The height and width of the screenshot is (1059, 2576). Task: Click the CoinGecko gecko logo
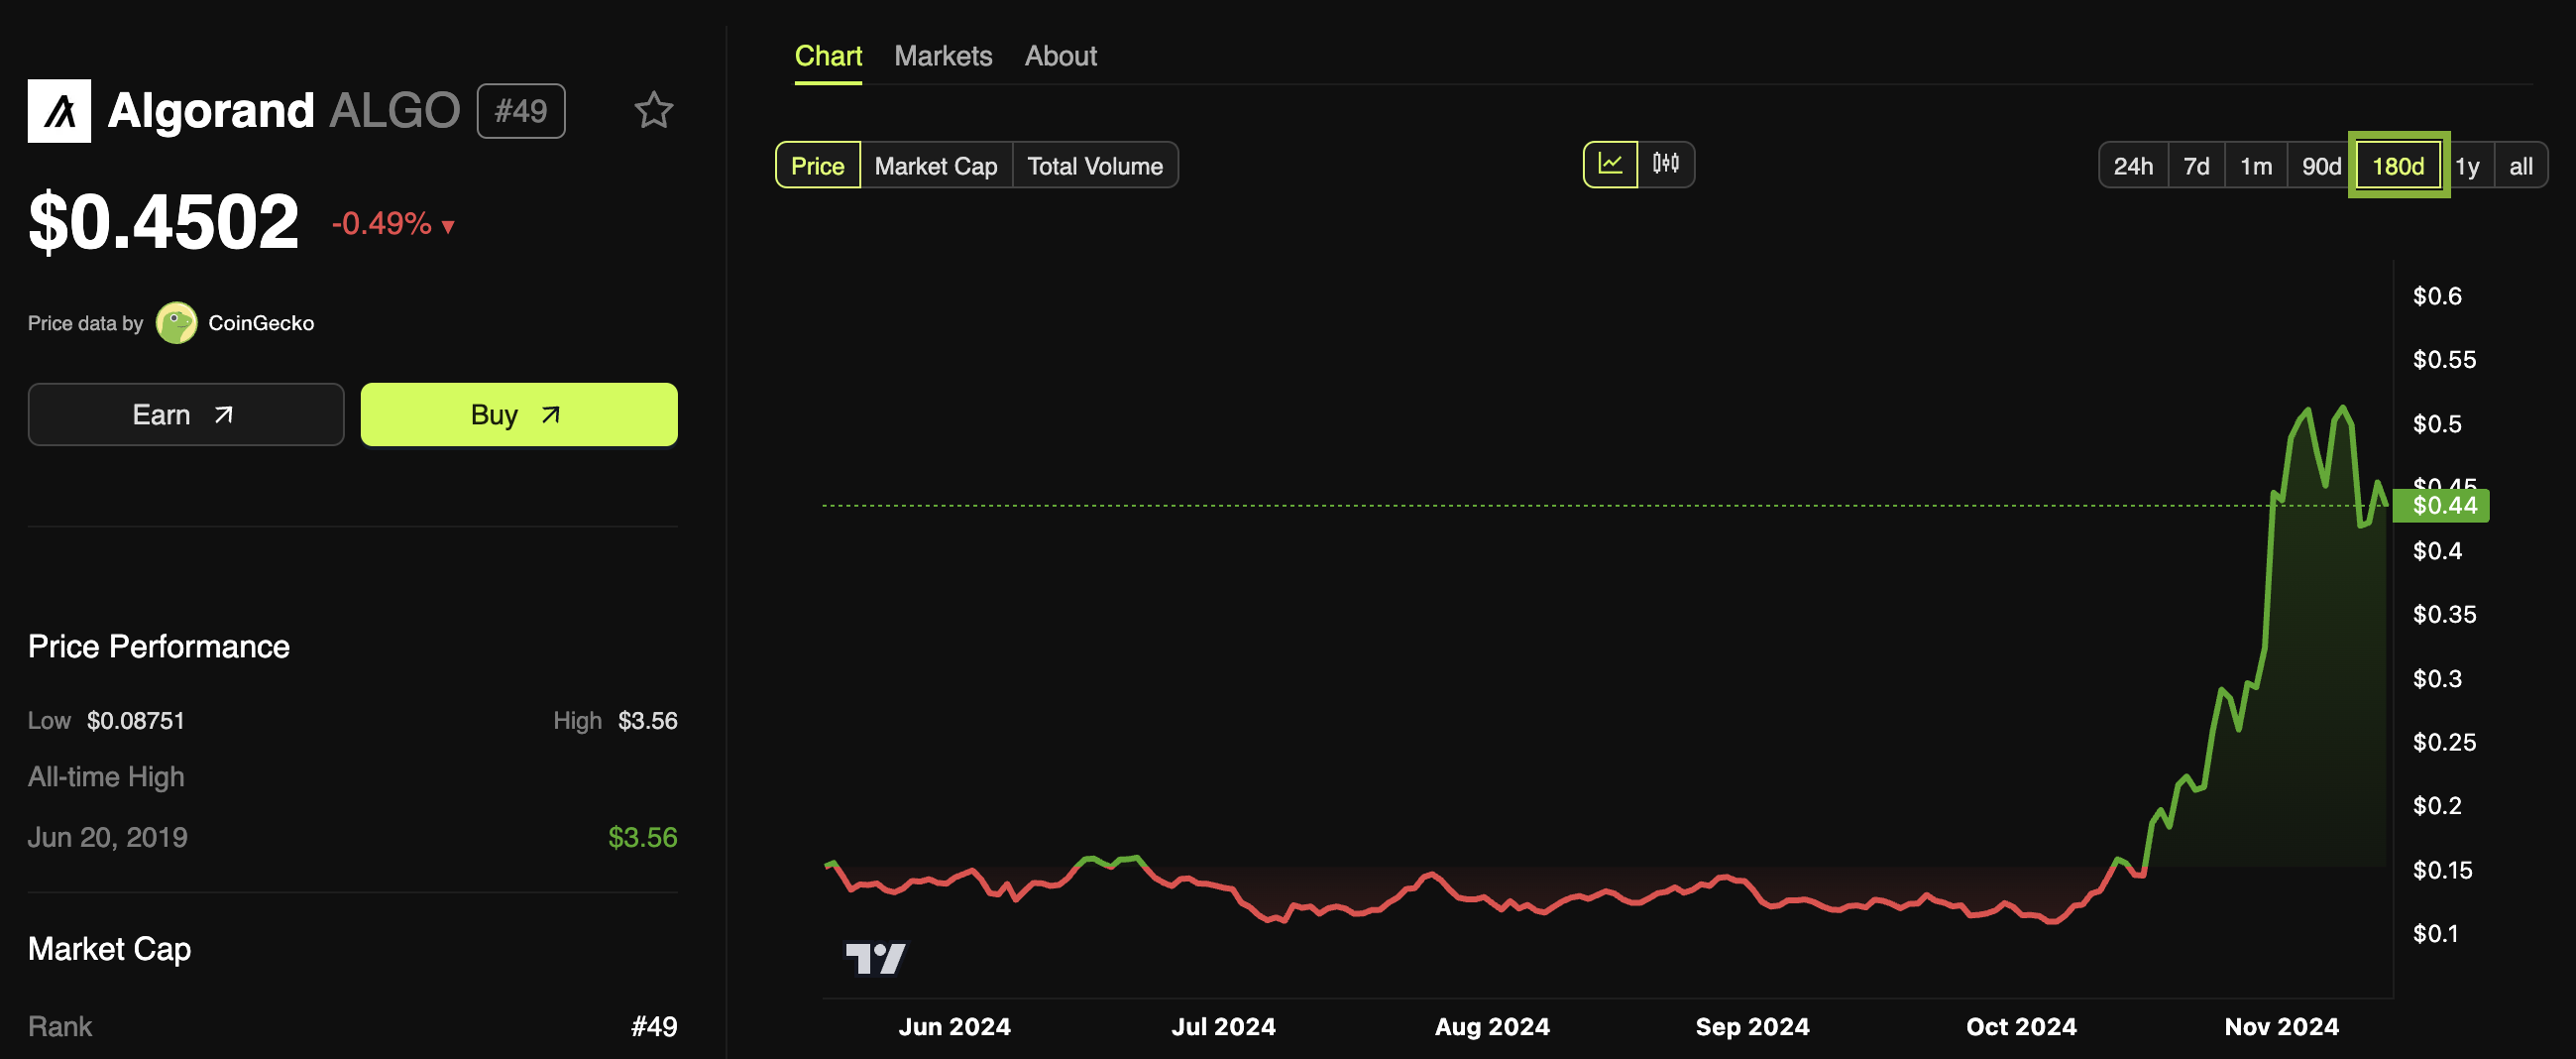pyautogui.click(x=177, y=323)
